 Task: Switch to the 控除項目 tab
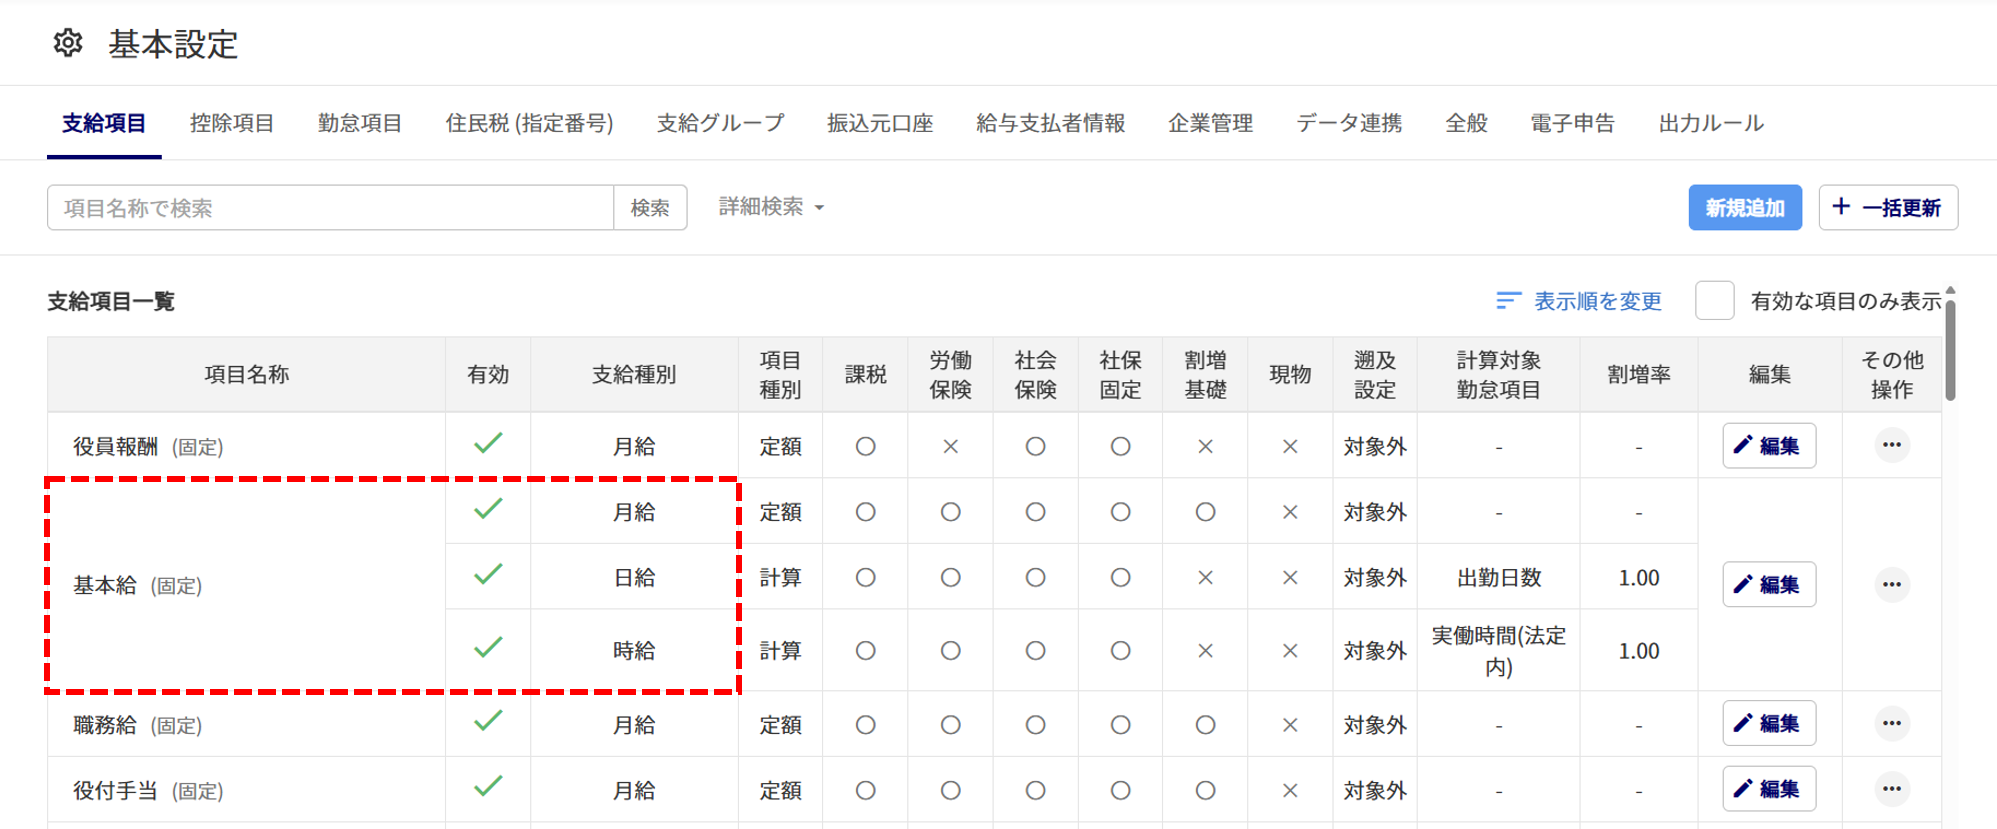click(x=232, y=123)
